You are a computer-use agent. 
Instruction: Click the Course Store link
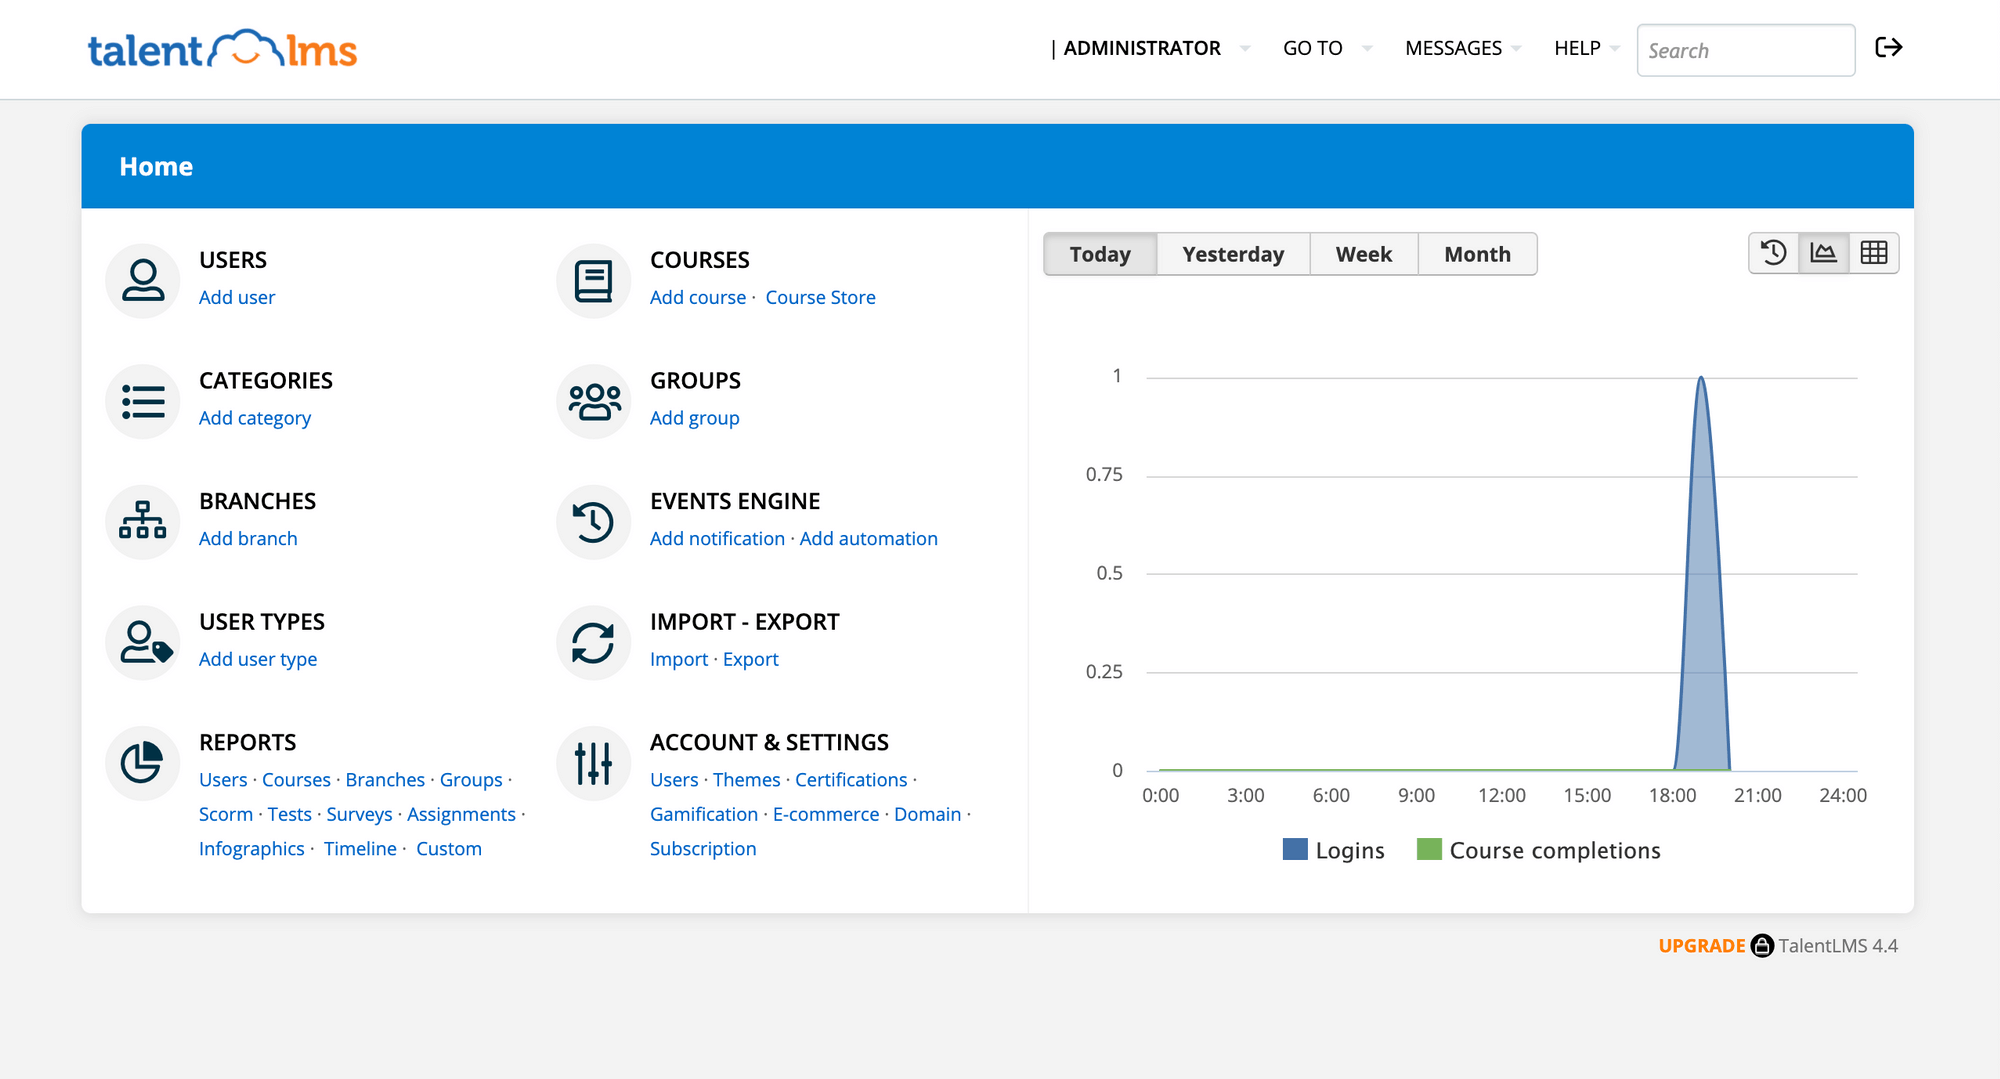[x=820, y=297]
